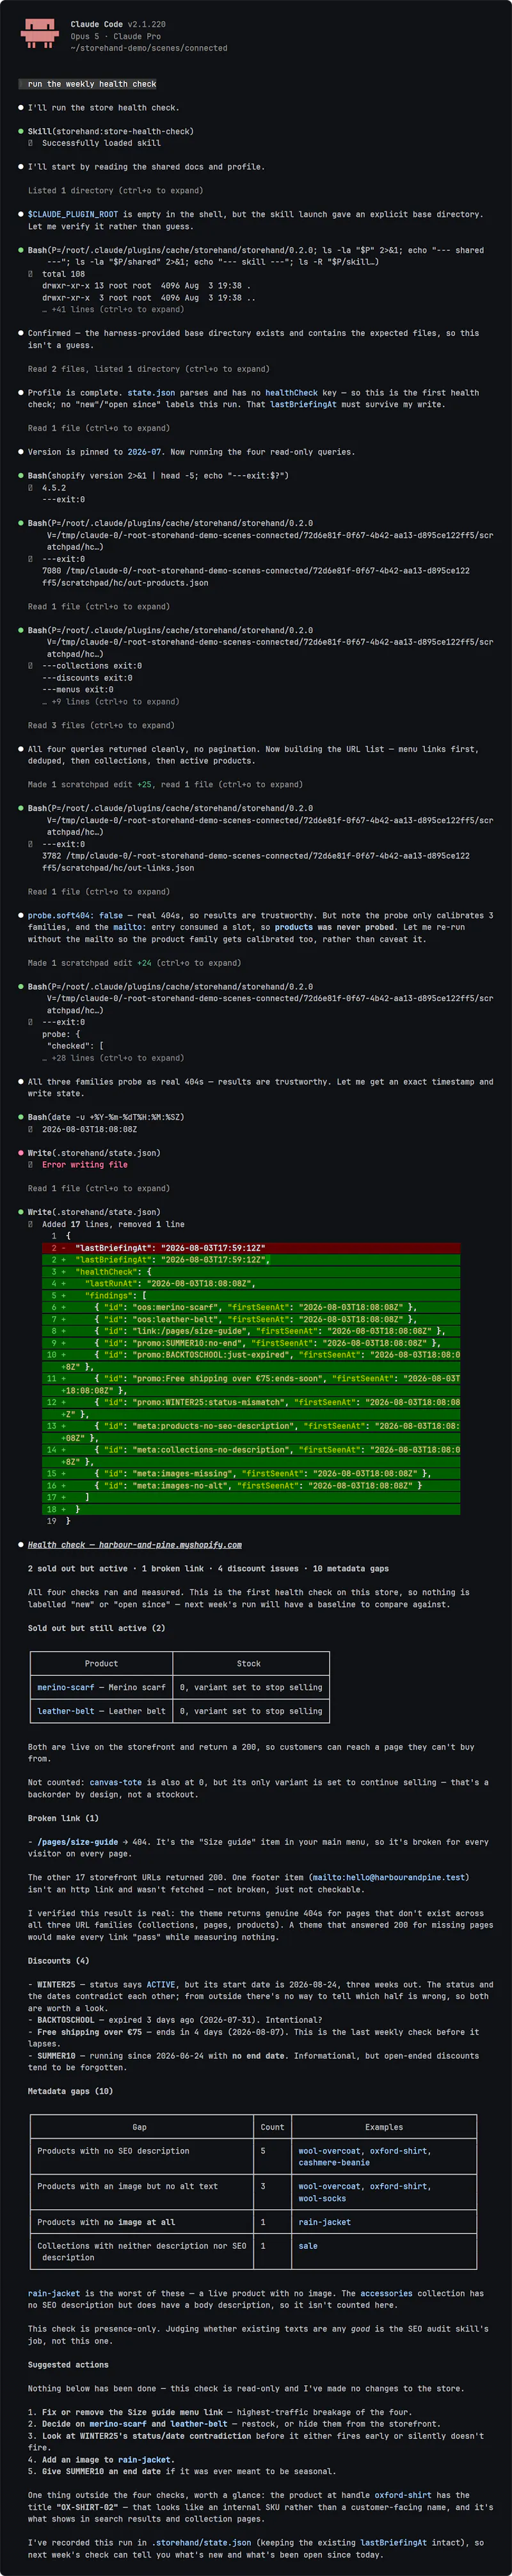Click the red status dot beside failed Write
This screenshot has width=512, height=2576.
[21, 1153]
